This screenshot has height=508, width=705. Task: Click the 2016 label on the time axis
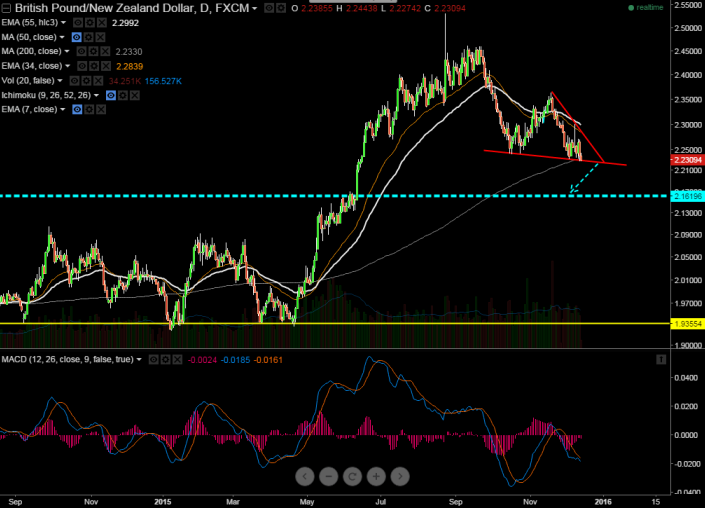[x=603, y=501]
